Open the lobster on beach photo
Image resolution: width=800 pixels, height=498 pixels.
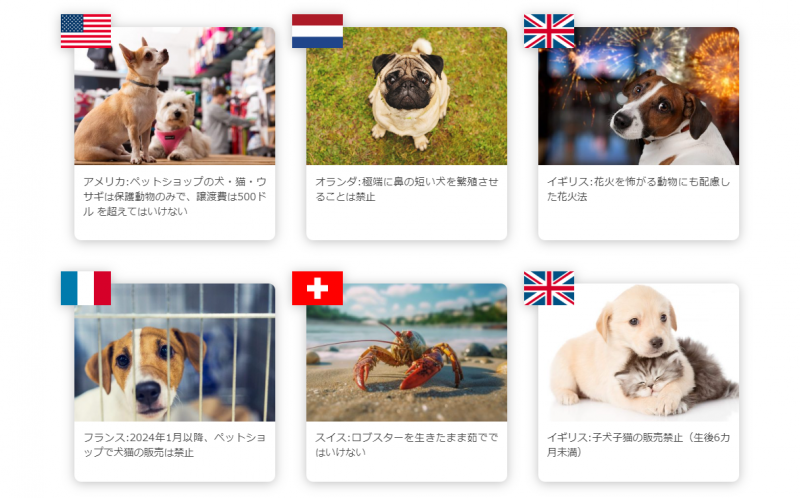coord(407,353)
